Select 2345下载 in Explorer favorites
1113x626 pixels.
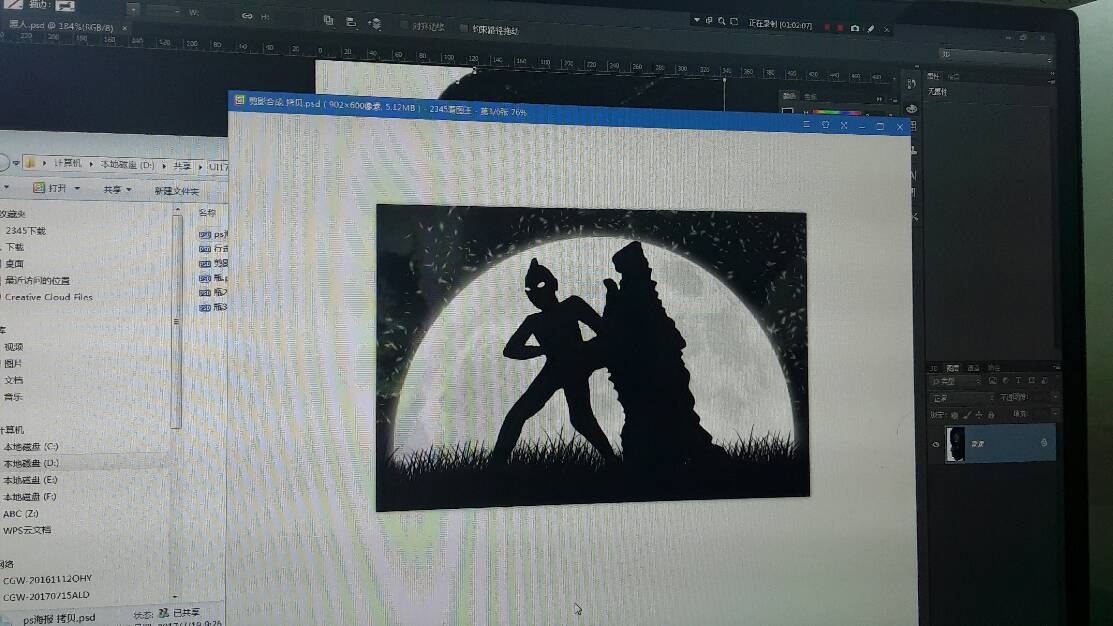(26, 231)
